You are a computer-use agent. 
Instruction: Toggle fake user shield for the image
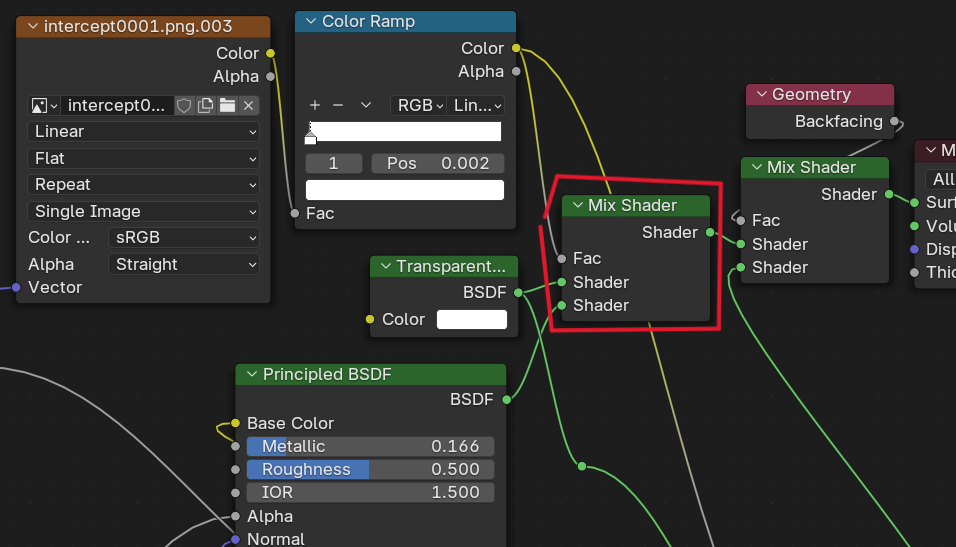coord(184,105)
